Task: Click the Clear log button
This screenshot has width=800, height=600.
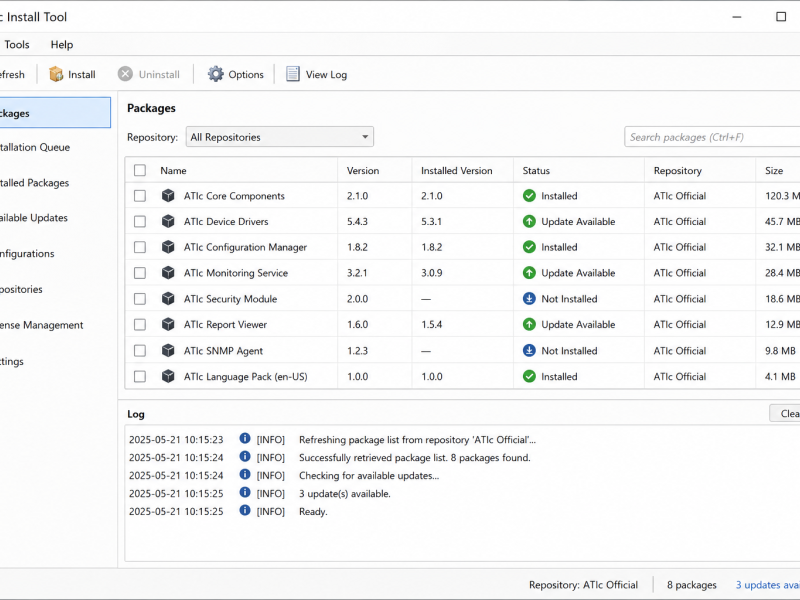Action: [x=785, y=413]
